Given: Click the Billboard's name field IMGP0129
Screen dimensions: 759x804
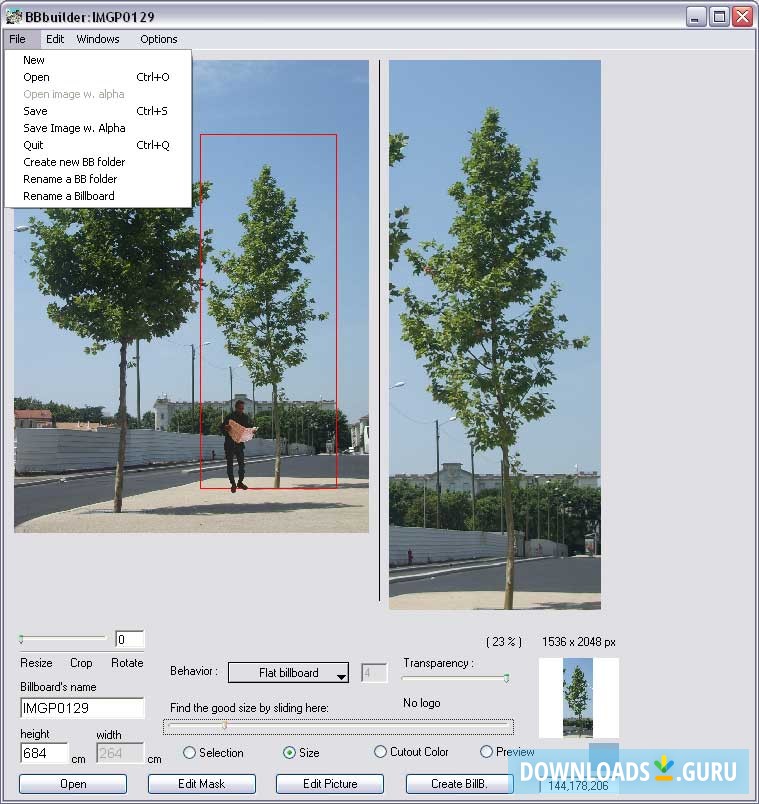Looking at the screenshot, I should 82,708.
